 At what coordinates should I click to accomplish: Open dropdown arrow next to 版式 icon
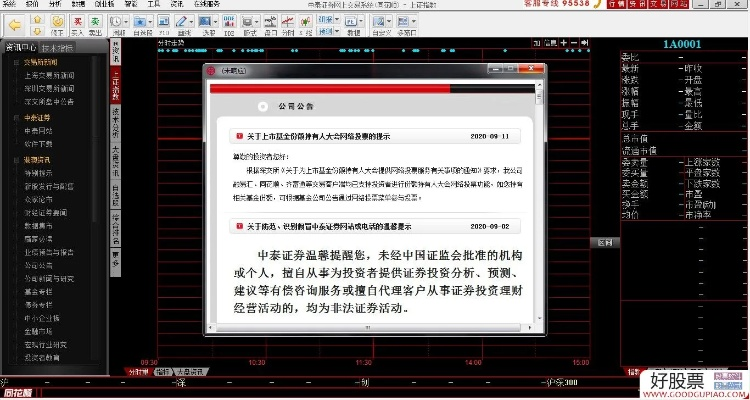click(258, 22)
